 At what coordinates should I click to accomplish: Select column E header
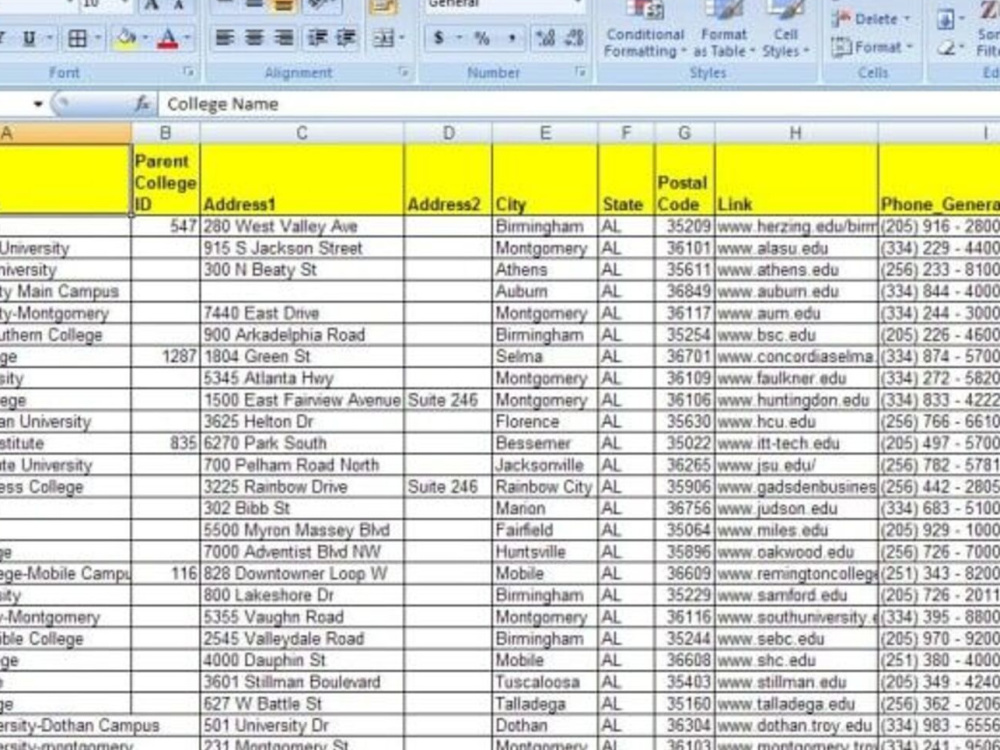click(545, 133)
